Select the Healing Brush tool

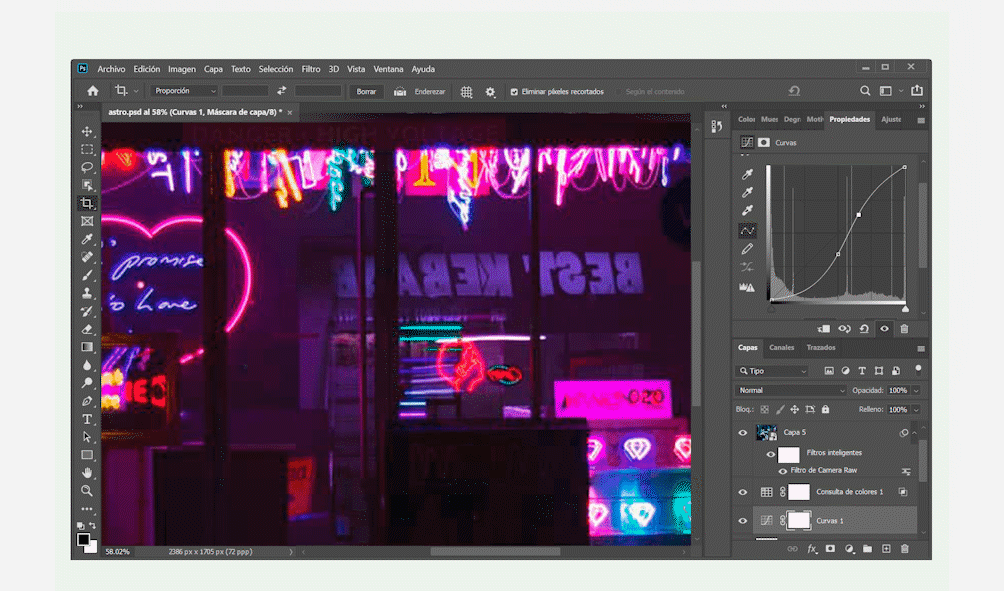[87, 257]
